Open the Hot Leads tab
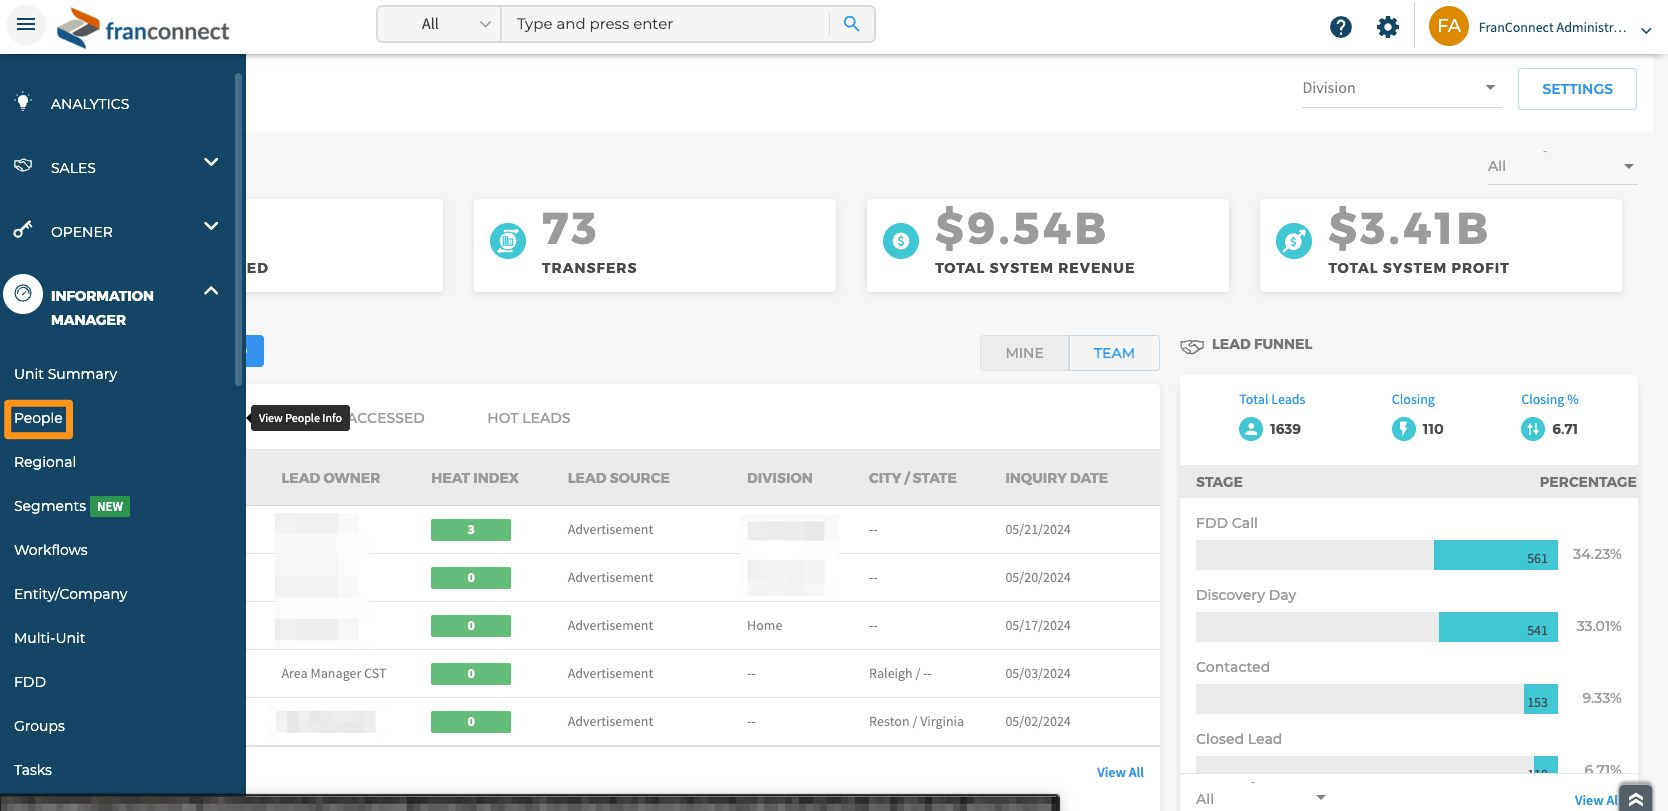Viewport: 1668px width, 811px height. click(x=529, y=418)
